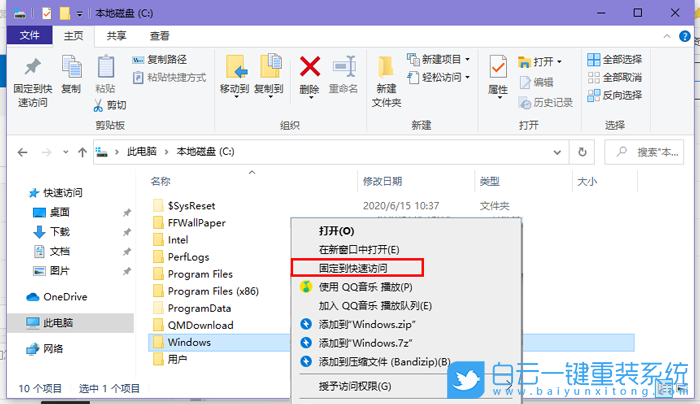Screen dimensions: 700x404
Task: Choose 使用 QQ音乐 播放(P)
Action: 365,287
